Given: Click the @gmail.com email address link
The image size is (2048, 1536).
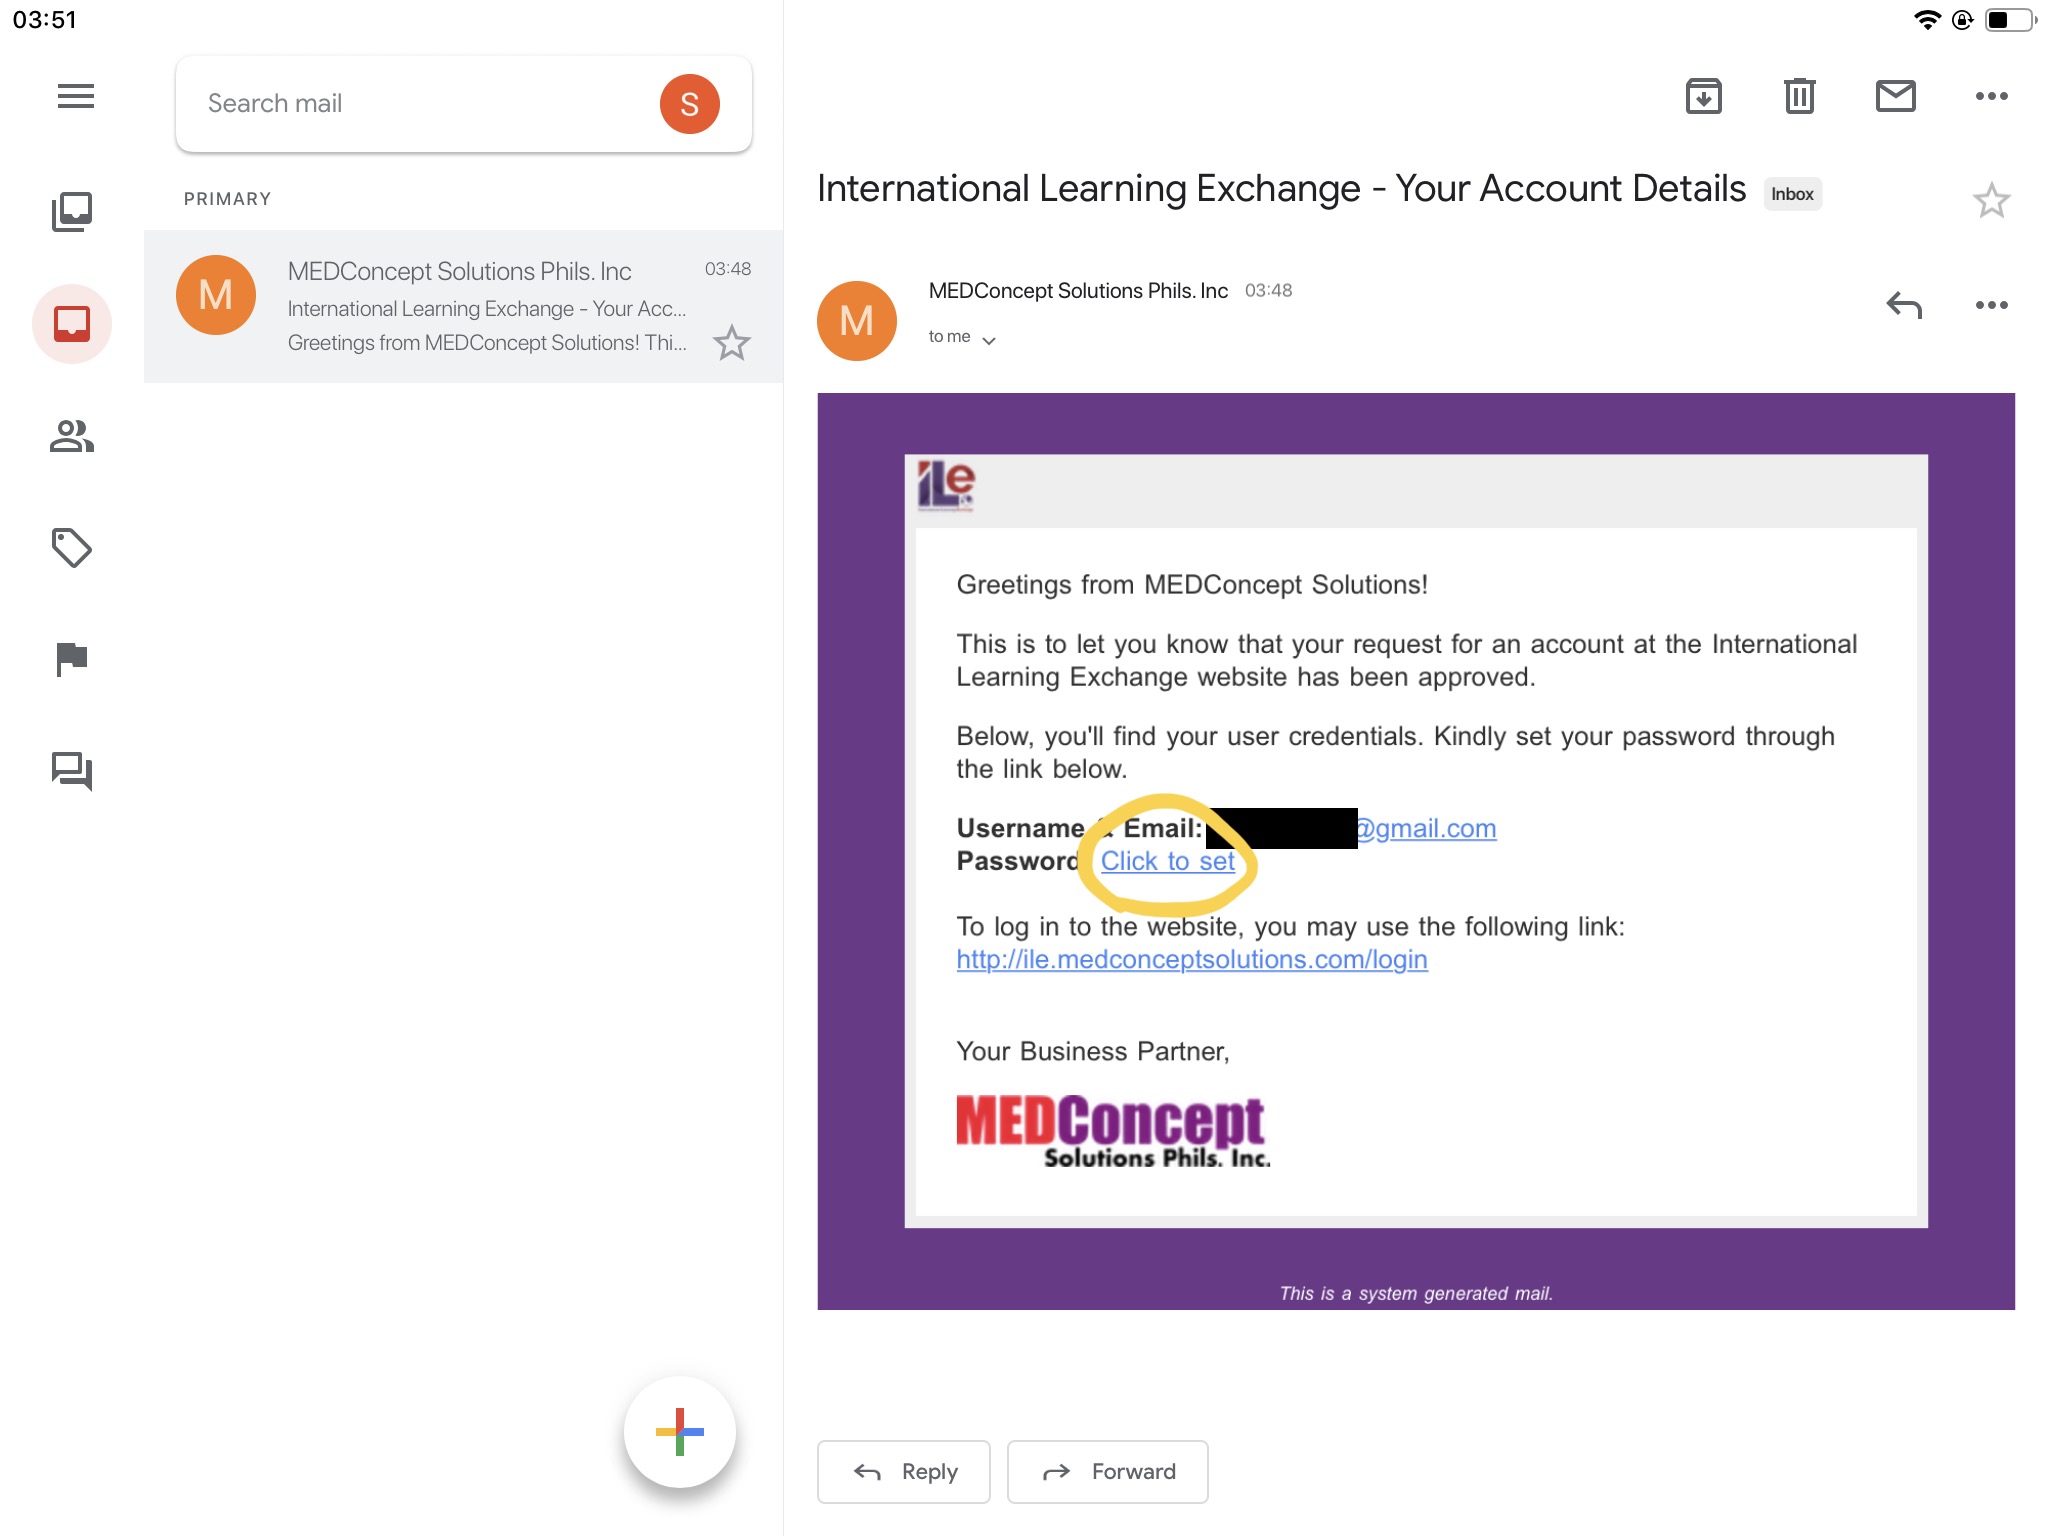Looking at the screenshot, I should pos(1427,828).
